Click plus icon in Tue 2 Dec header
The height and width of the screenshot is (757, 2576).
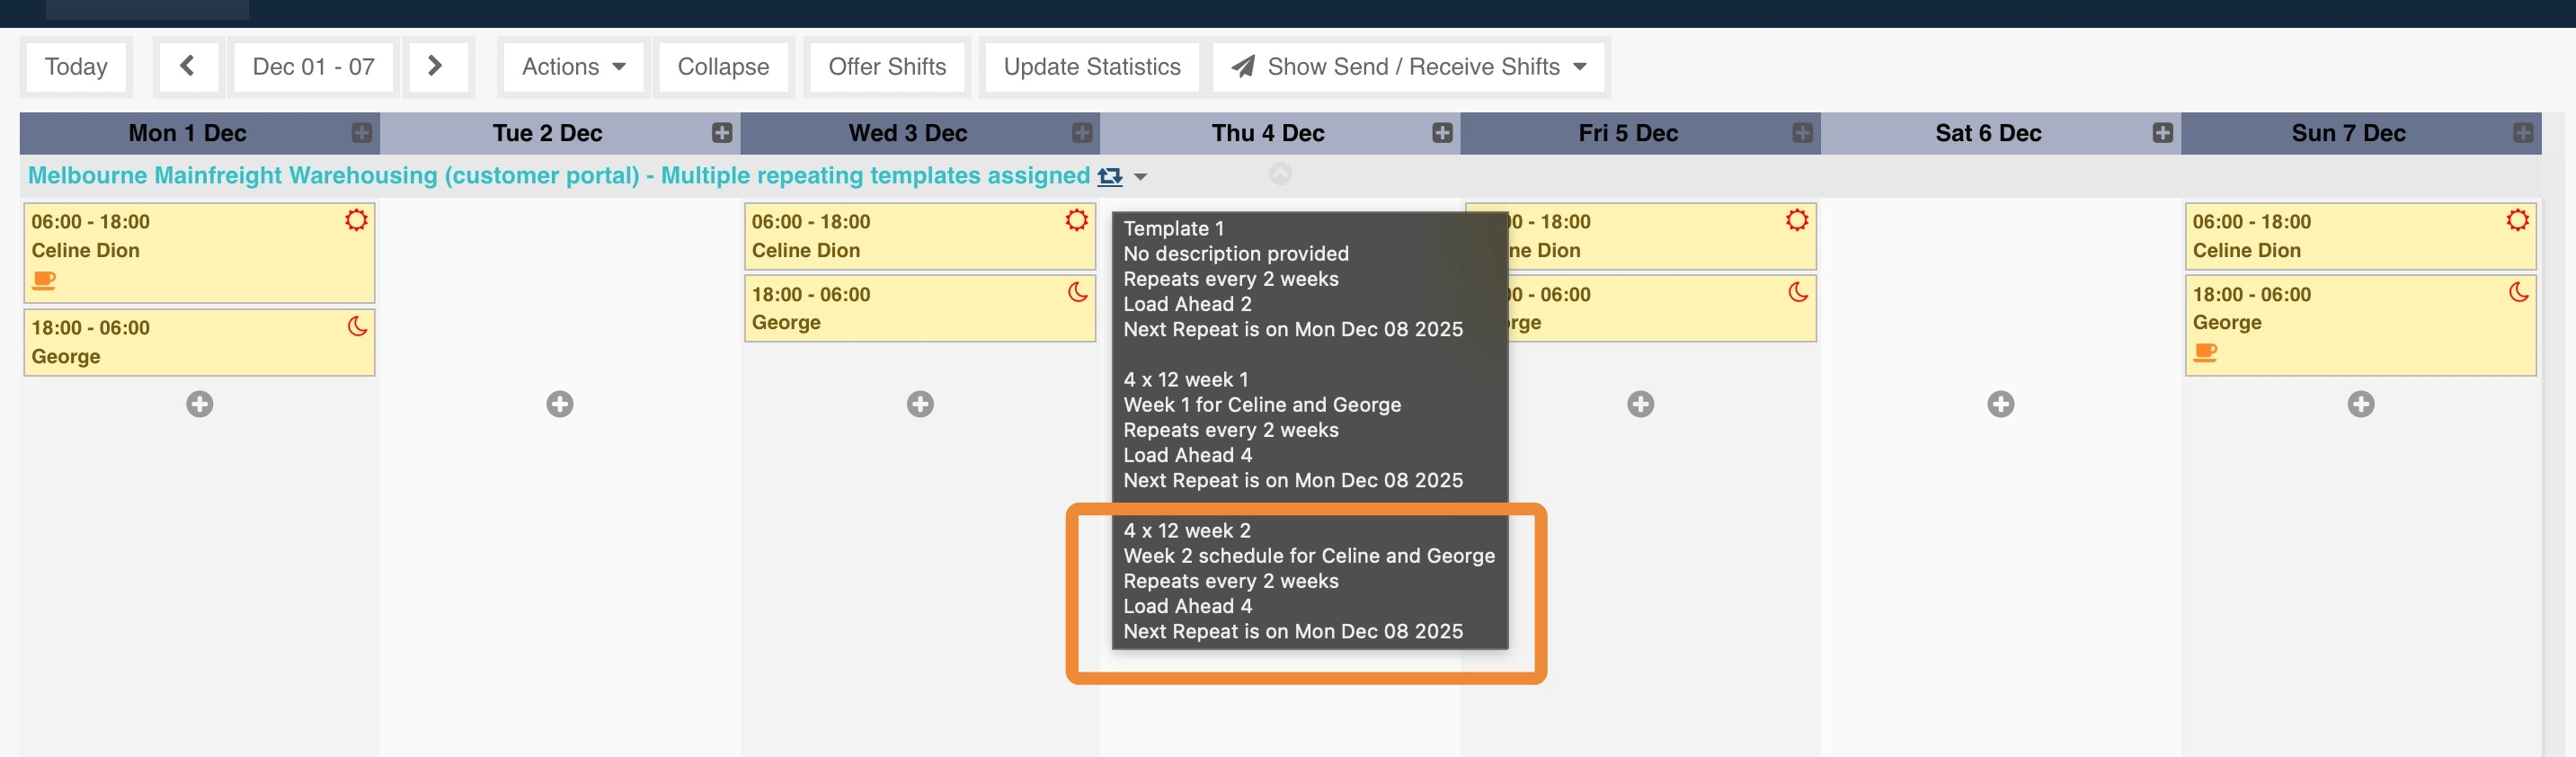tap(722, 133)
